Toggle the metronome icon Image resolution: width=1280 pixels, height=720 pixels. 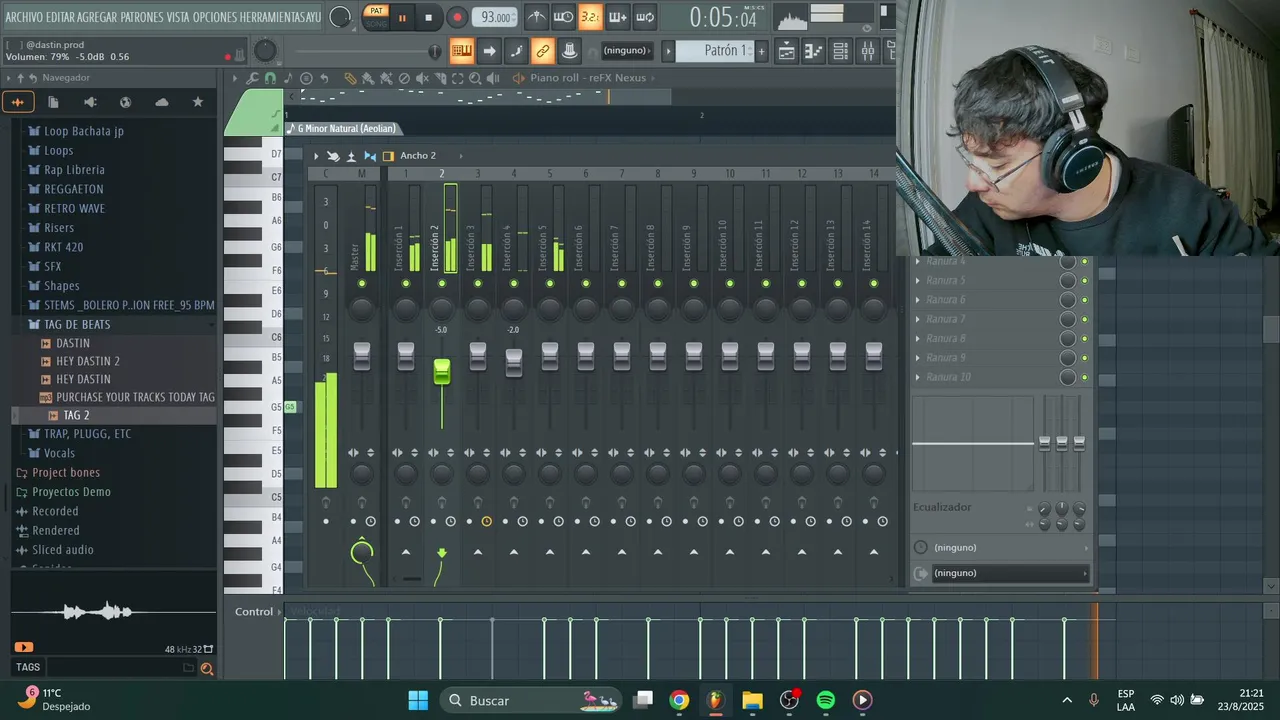[x=537, y=17]
